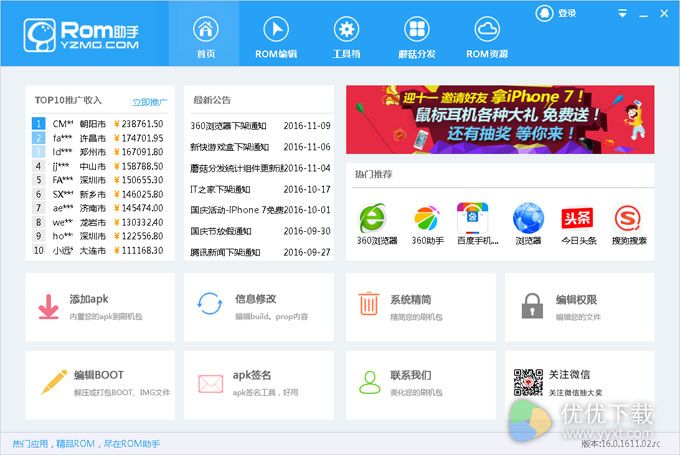This screenshot has height=455, width=680.
Task: Open the IT之家下架通知 announcement
Action: click(220, 189)
